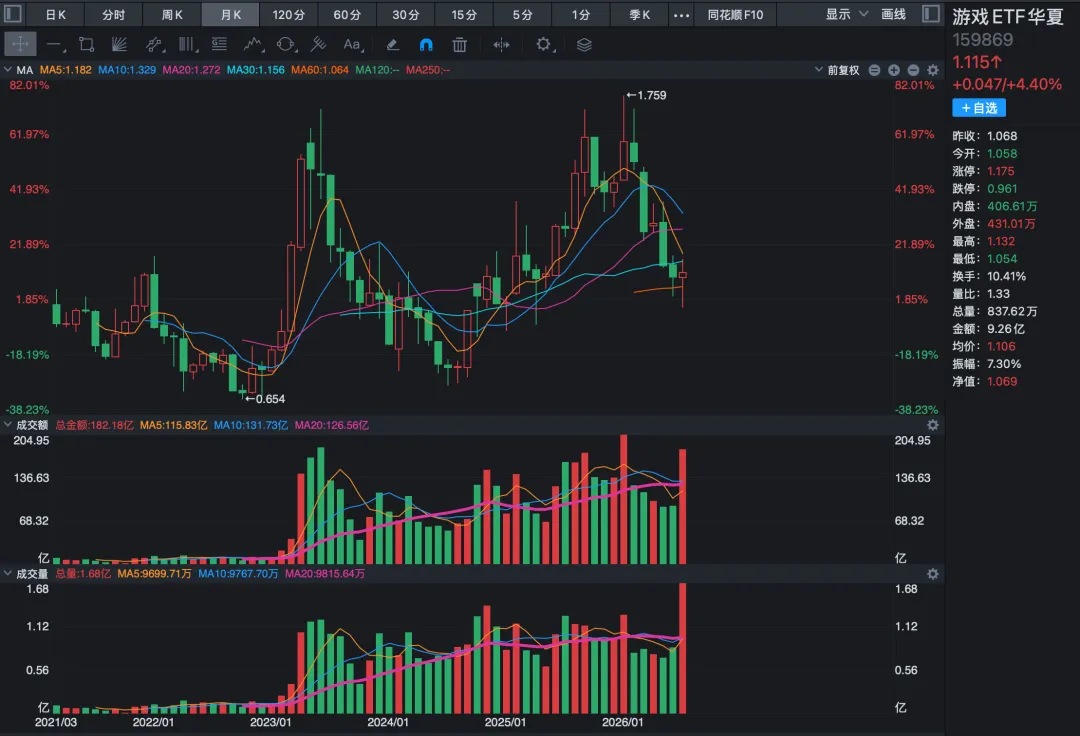Click the MA10:1.329 indicator label
Viewport: 1080px width, 736px height.
coord(127,70)
